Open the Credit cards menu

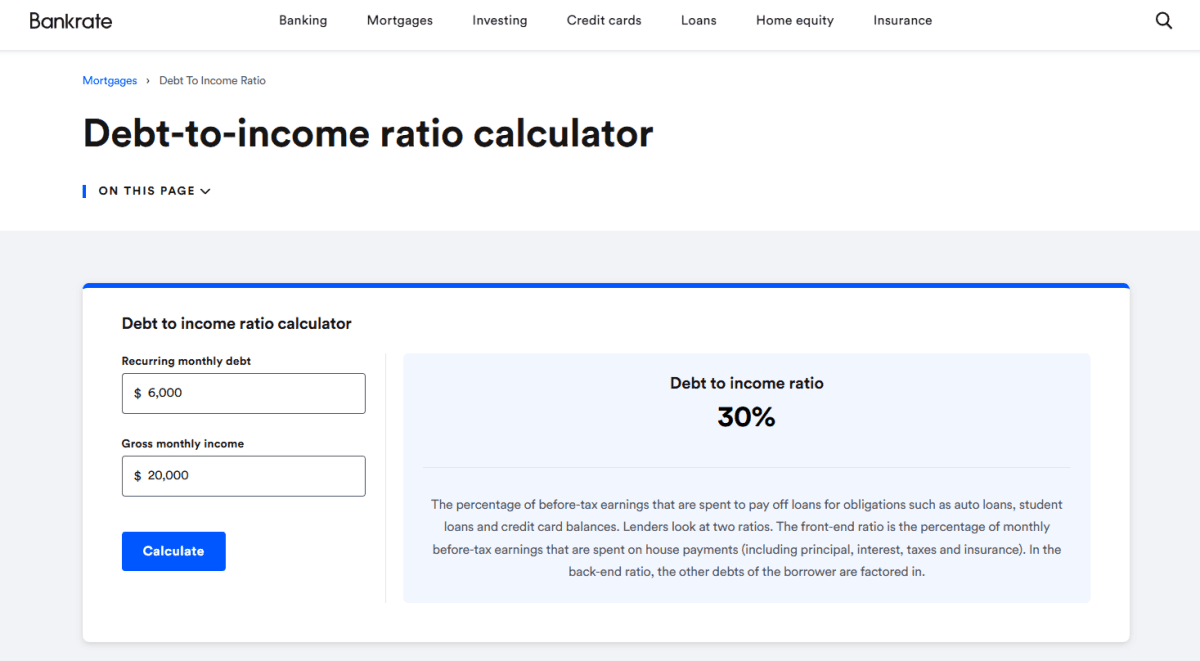[604, 21]
